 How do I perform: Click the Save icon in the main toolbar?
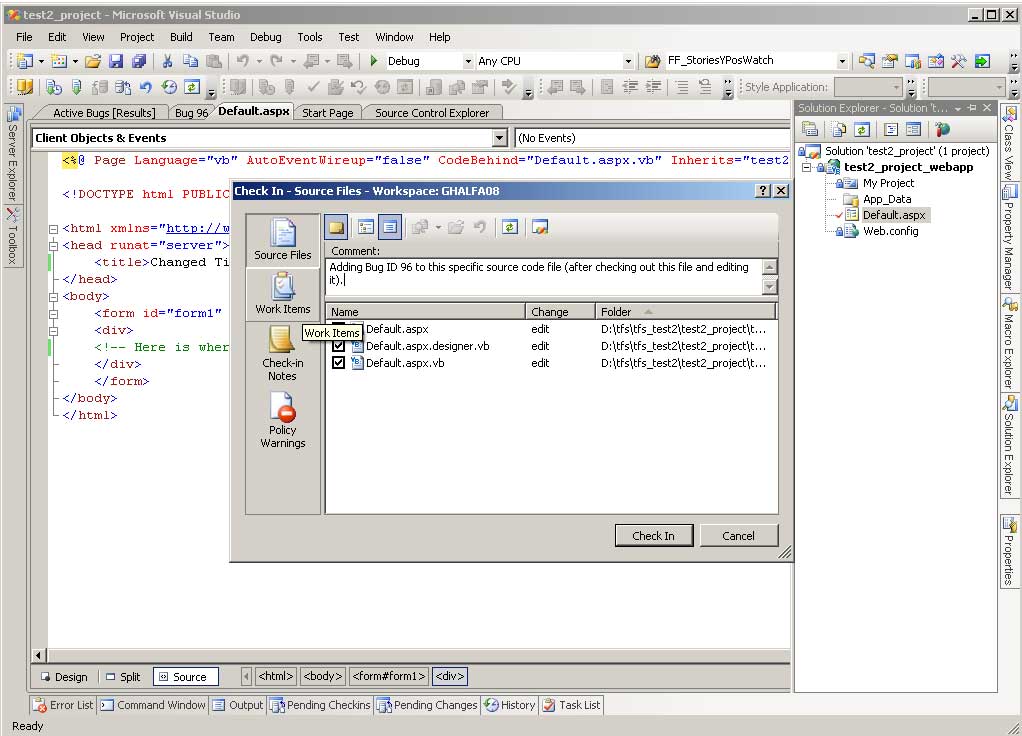coord(116,61)
